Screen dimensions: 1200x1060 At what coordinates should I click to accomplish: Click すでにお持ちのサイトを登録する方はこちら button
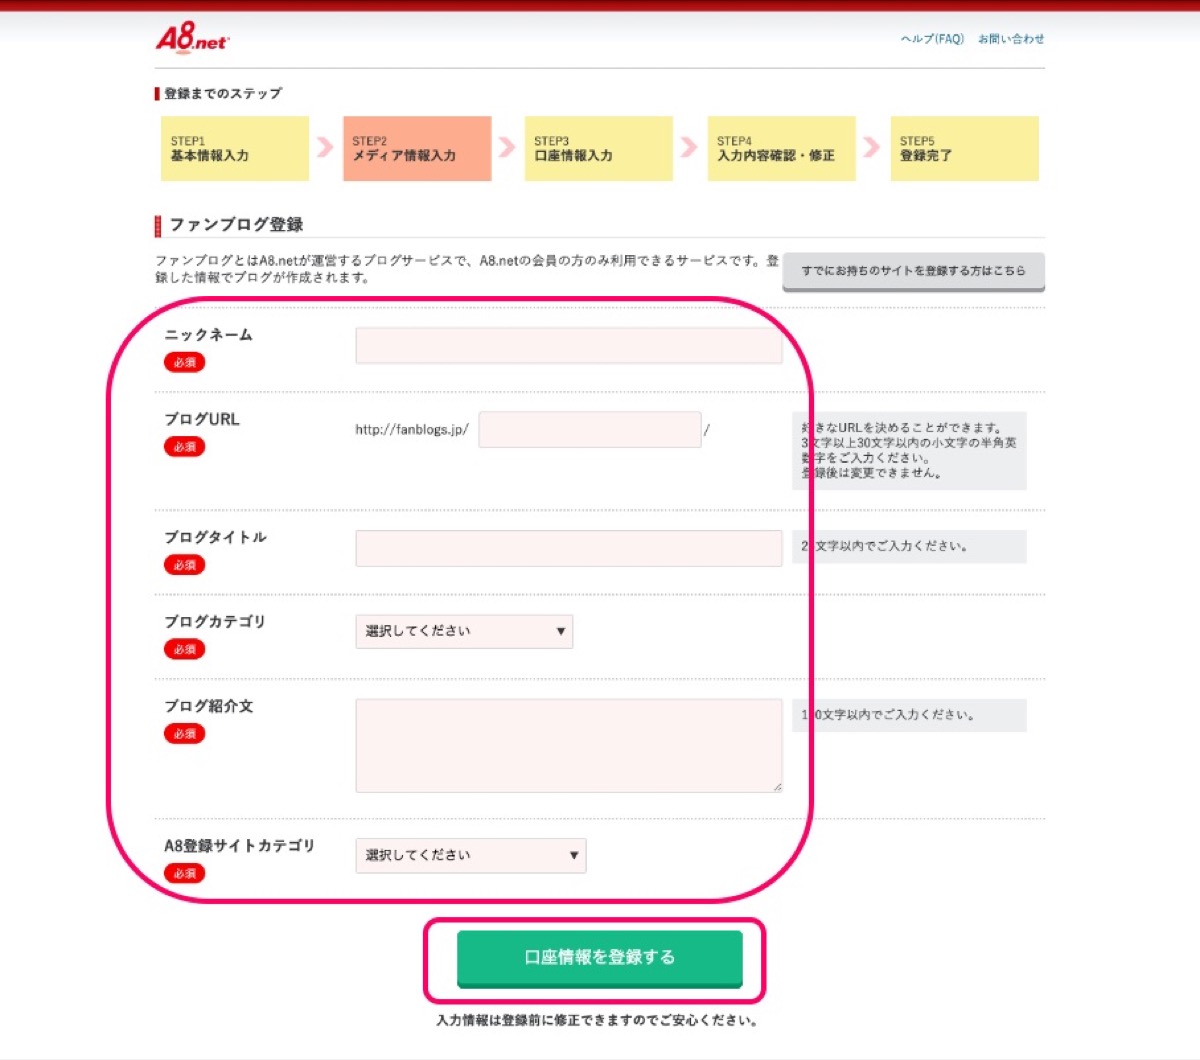point(914,271)
